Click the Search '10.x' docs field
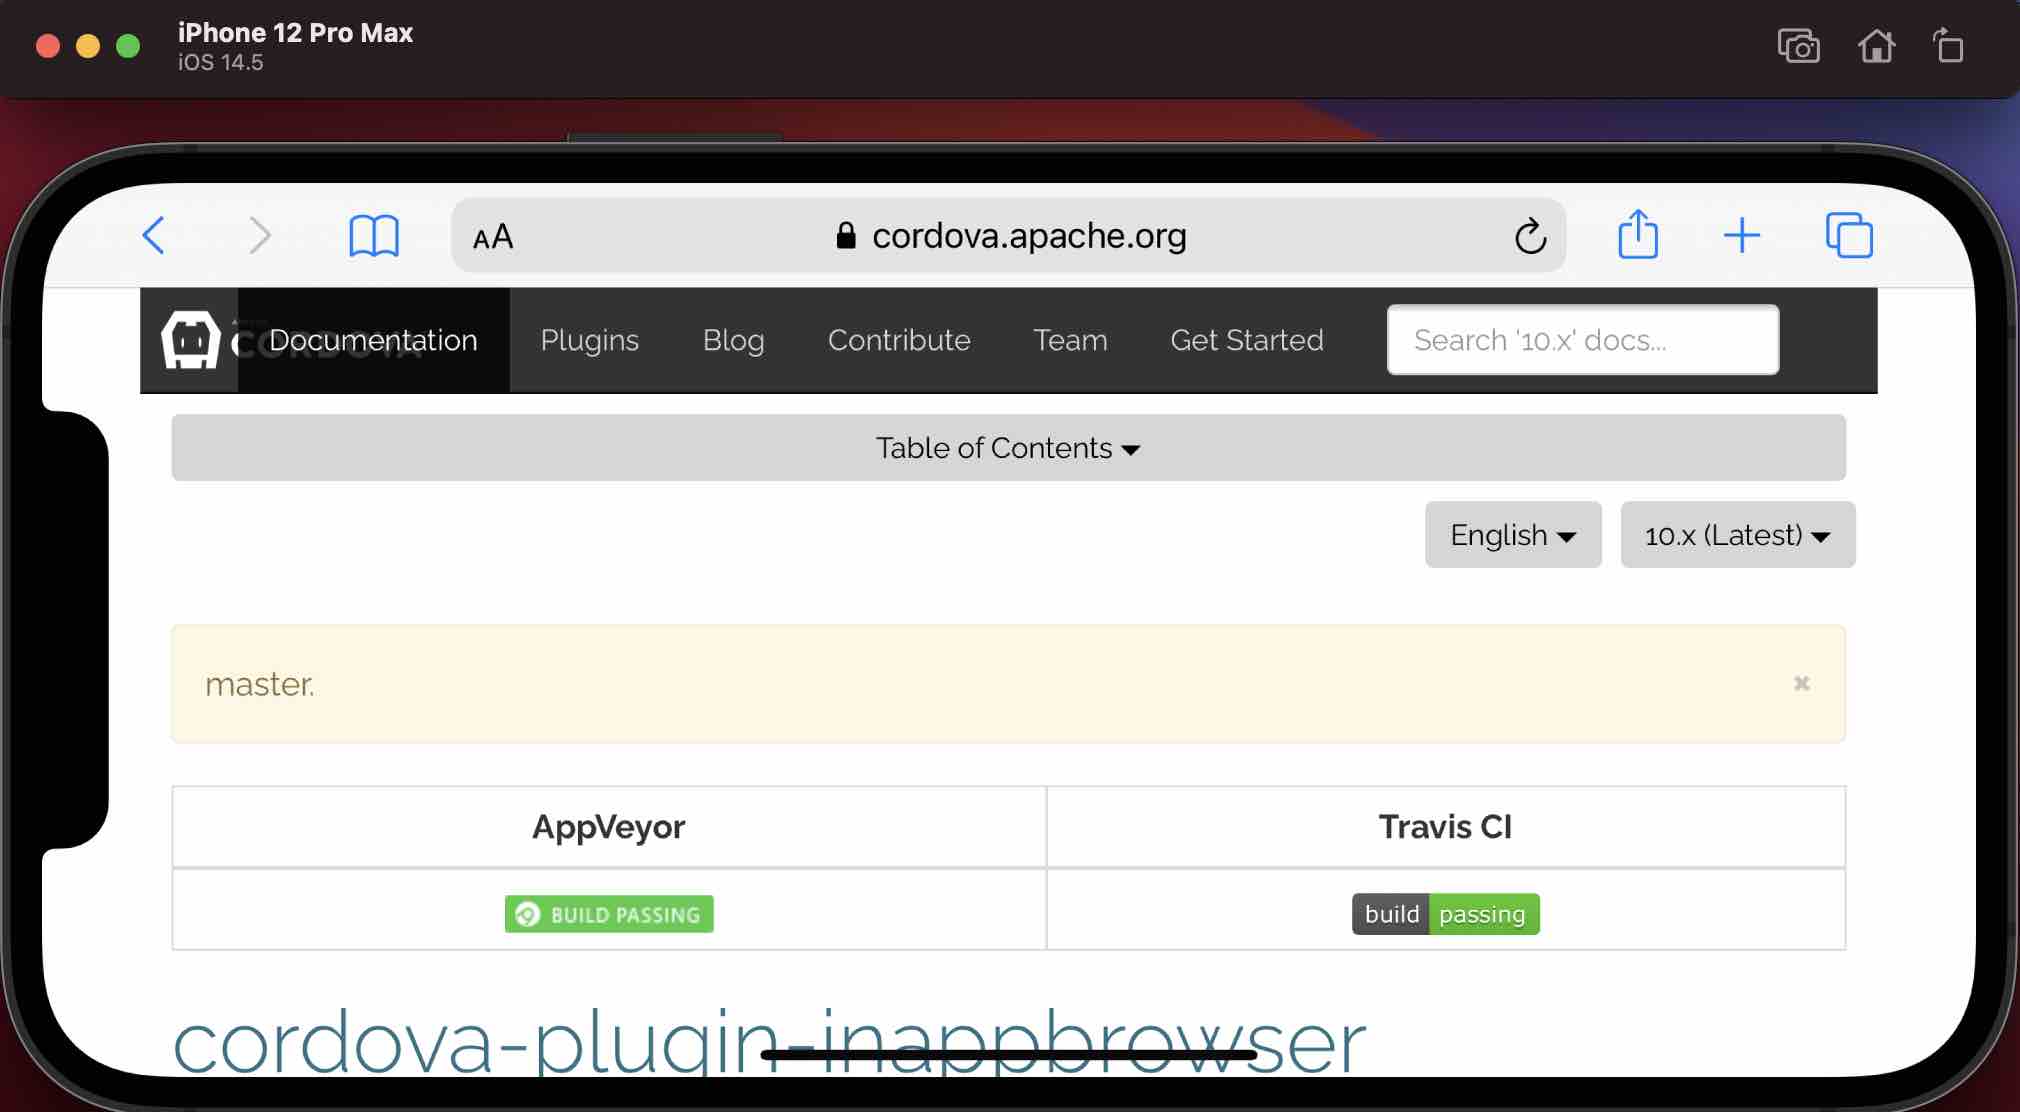This screenshot has height=1112, width=2020. (1582, 340)
